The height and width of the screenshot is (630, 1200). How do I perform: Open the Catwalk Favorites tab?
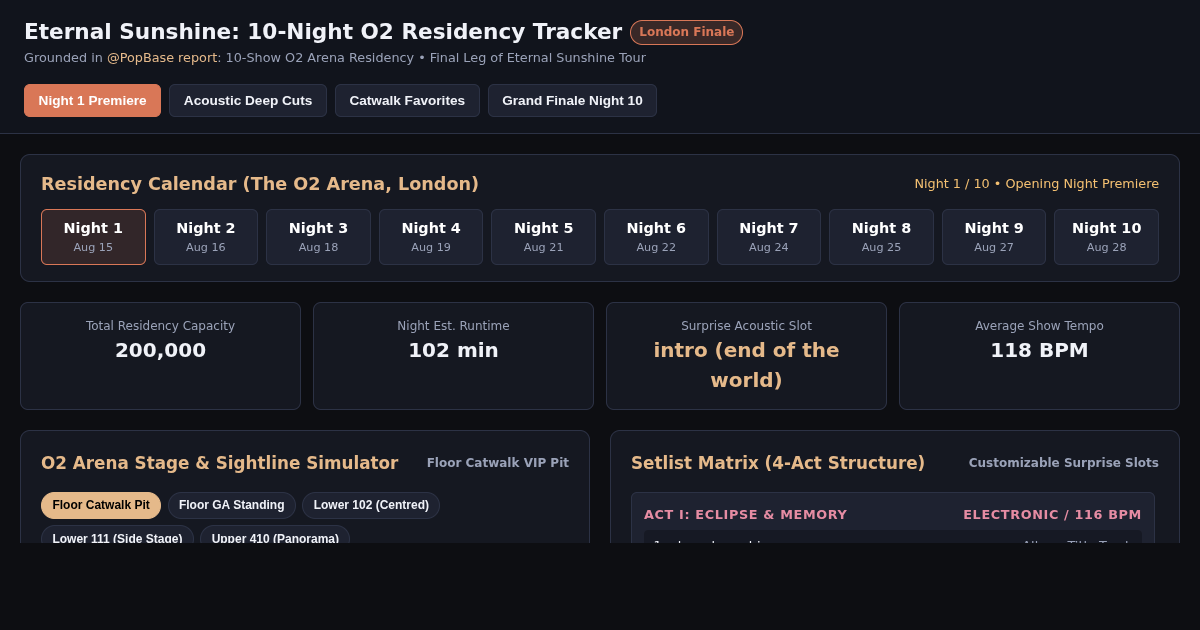coord(407,100)
